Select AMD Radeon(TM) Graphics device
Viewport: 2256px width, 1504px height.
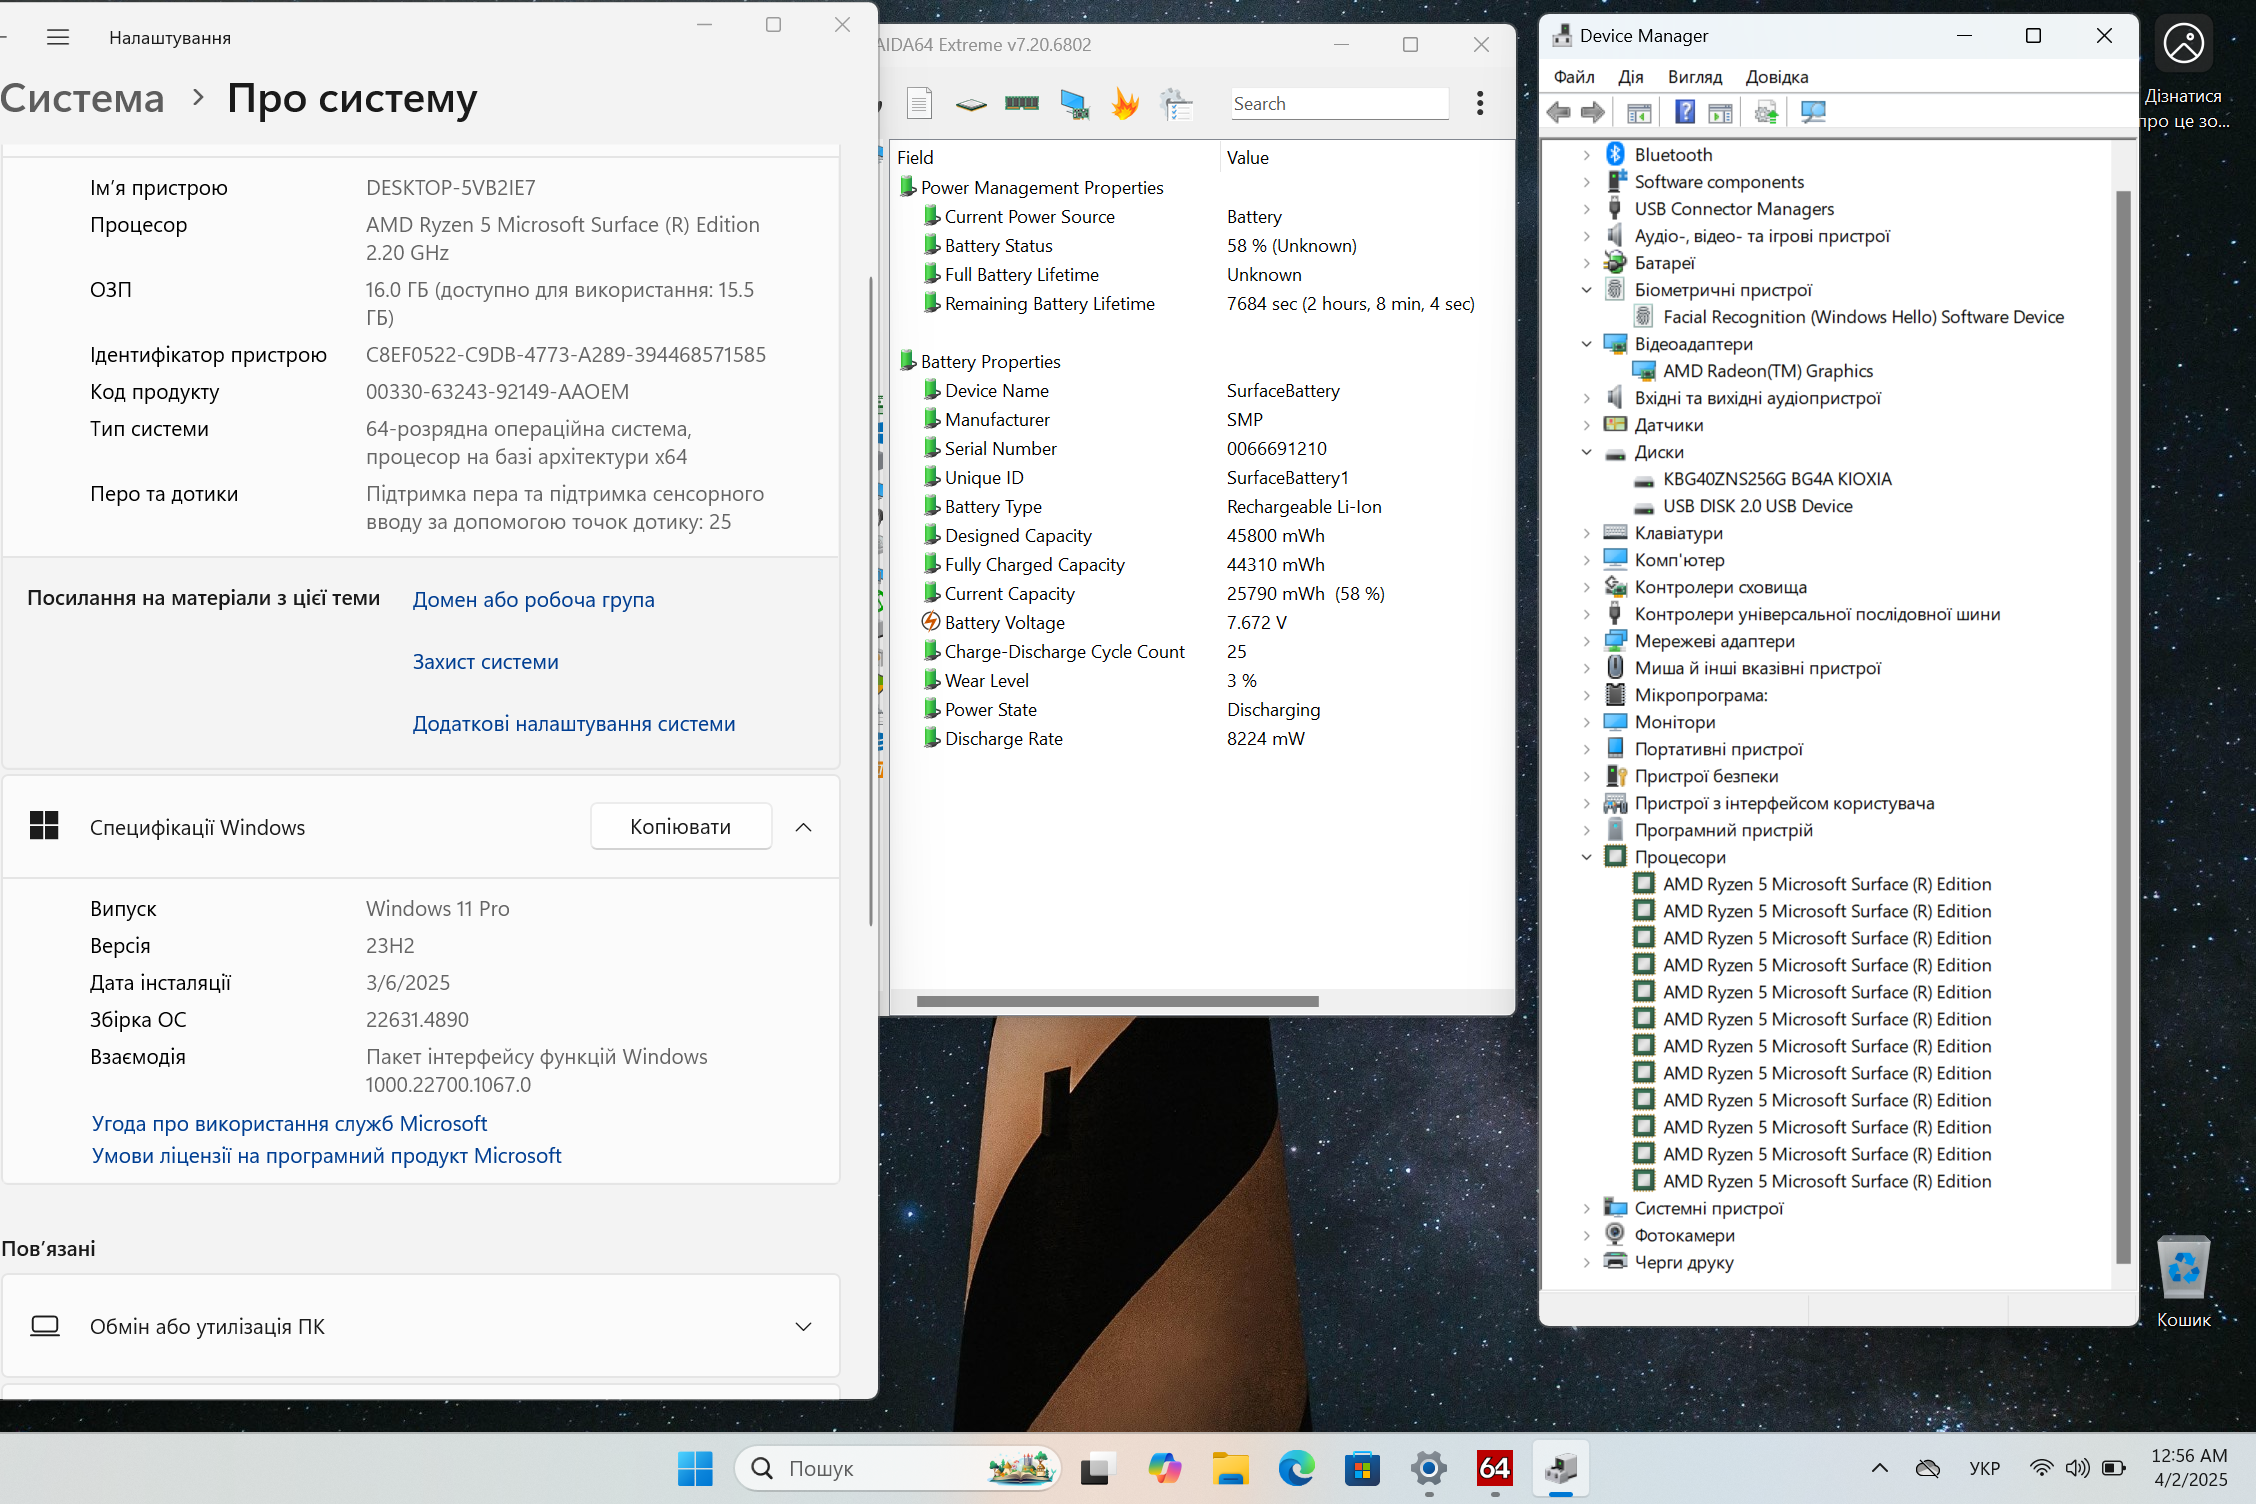point(1768,371)
